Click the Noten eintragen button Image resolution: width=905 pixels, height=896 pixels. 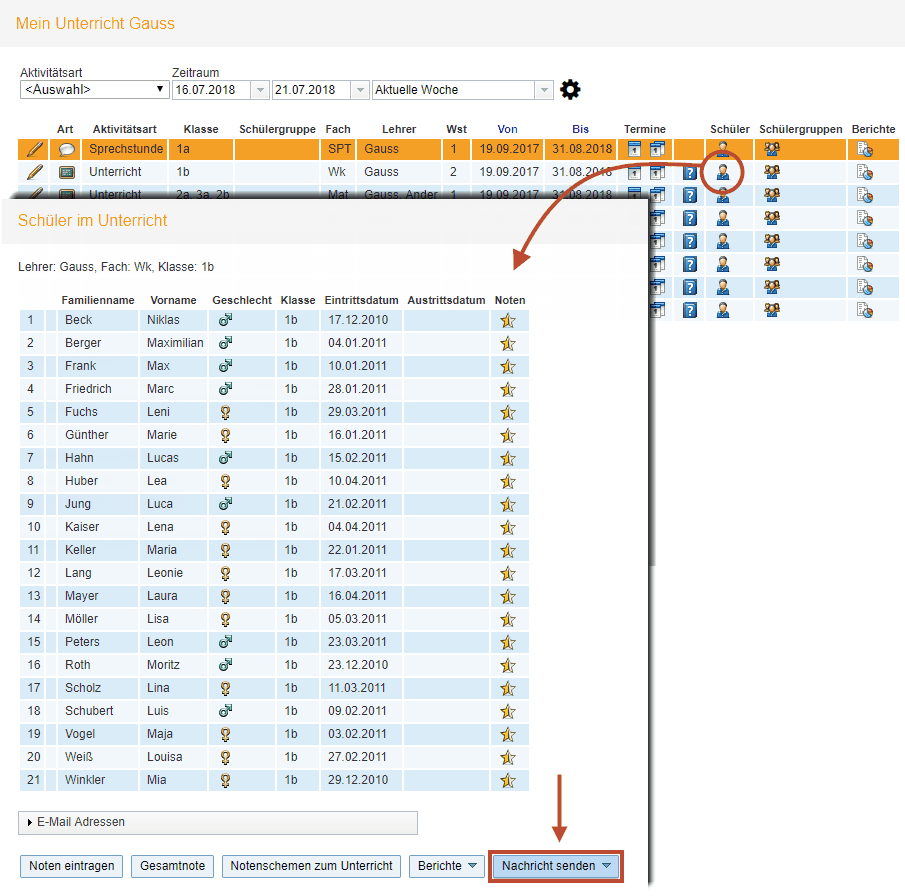click(72, 866)
